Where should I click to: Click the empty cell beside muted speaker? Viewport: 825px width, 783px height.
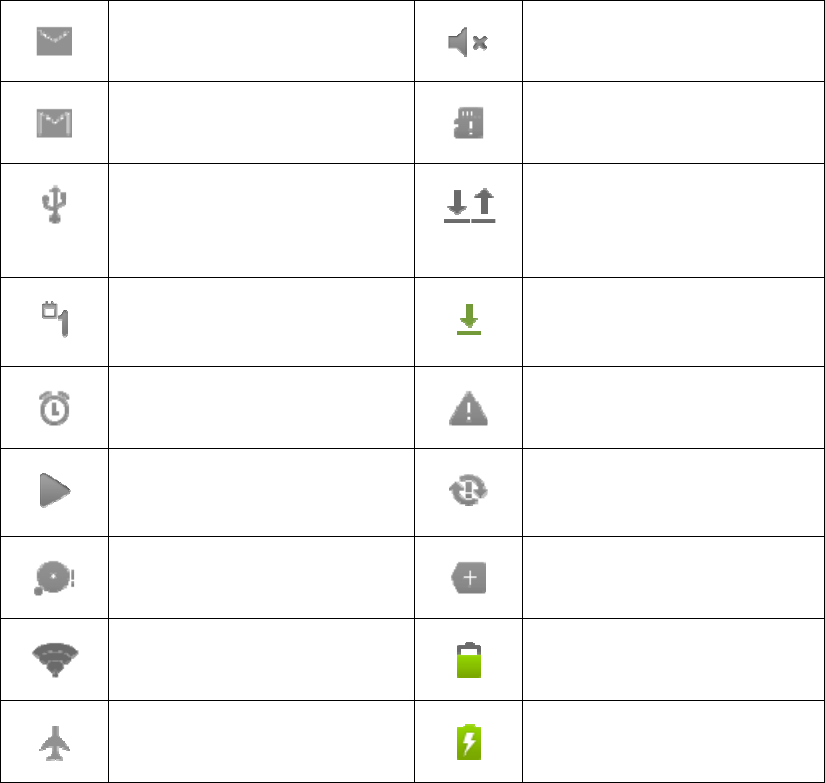coord(673,41)
